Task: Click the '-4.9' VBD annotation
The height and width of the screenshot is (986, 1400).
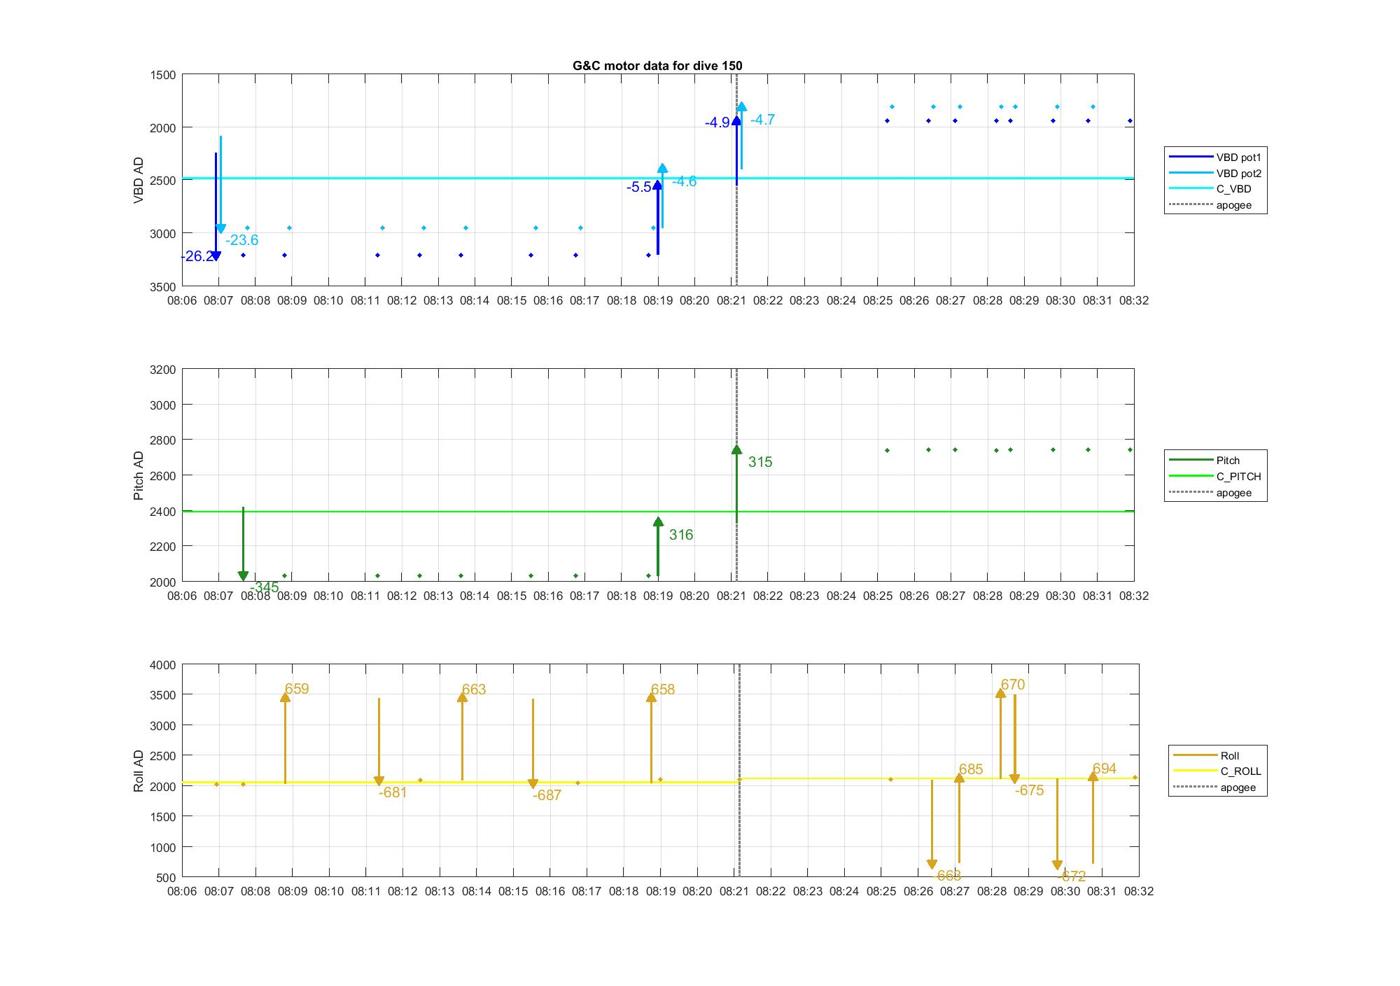Action: point(717,123)
